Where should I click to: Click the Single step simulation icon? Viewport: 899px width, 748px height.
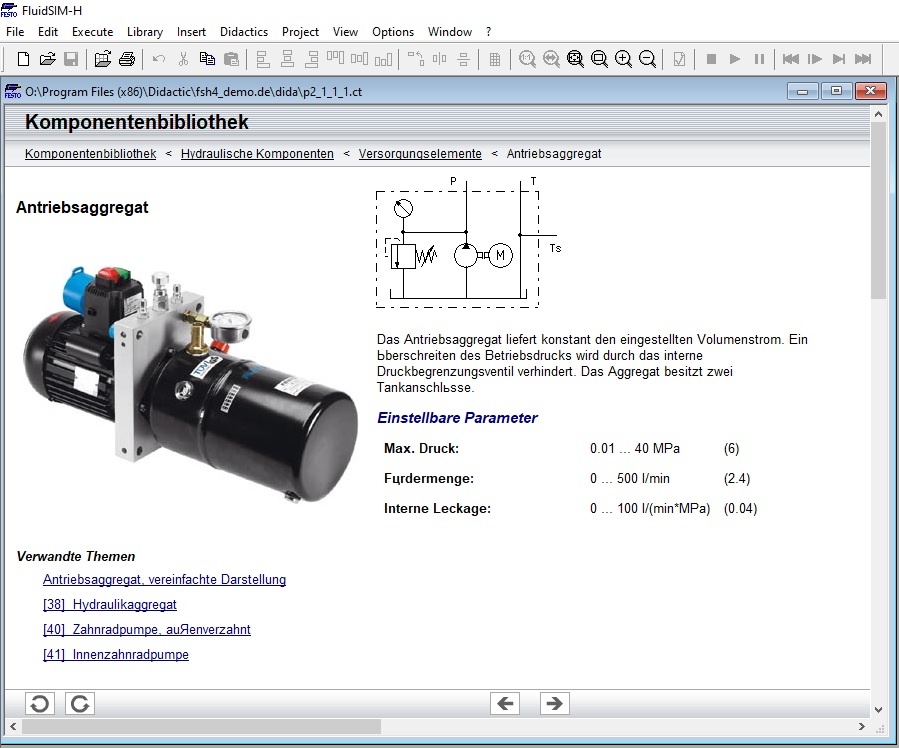815,59
